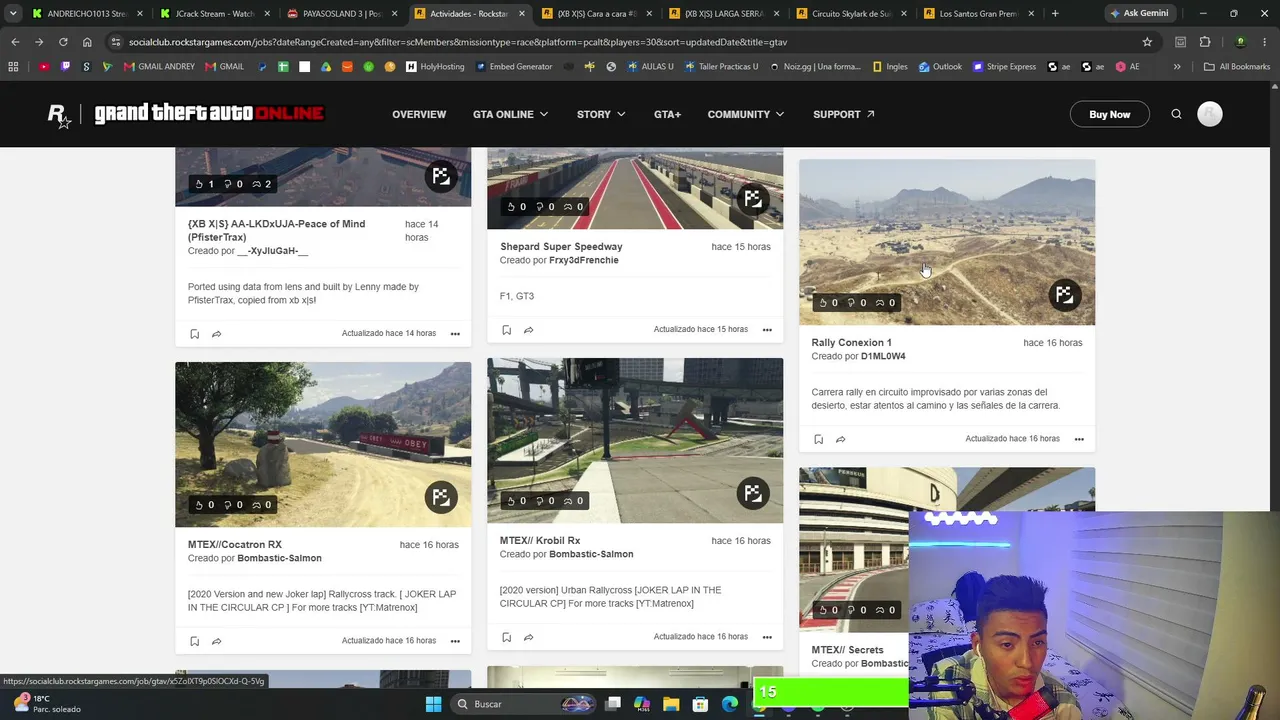Open the Rally Conexion 1 job title
The height and width of the screenshot is (720, 1280).
click(851, 342)
